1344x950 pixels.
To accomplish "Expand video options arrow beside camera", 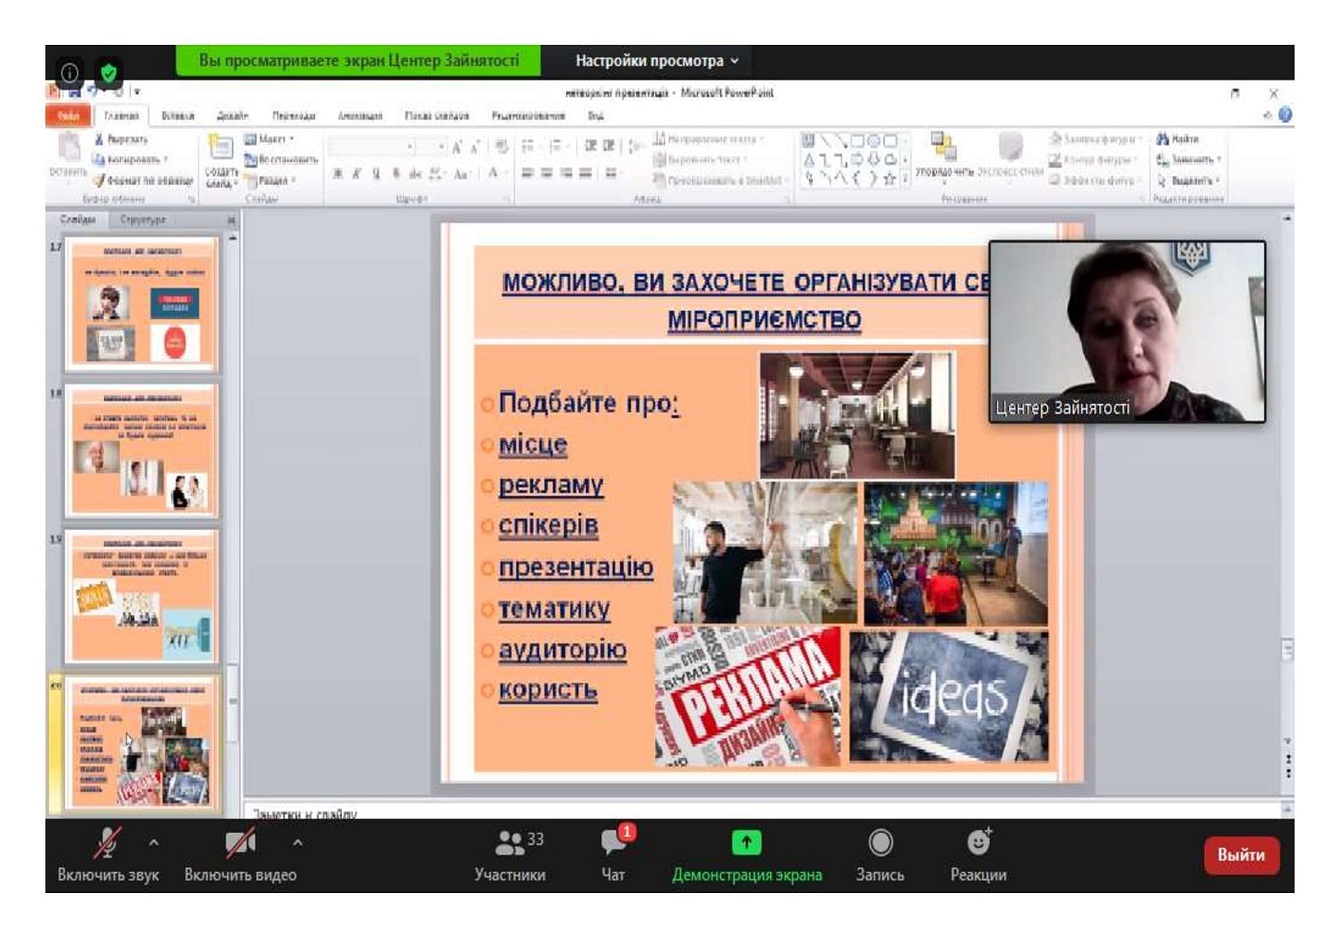I will coord(297,843).
